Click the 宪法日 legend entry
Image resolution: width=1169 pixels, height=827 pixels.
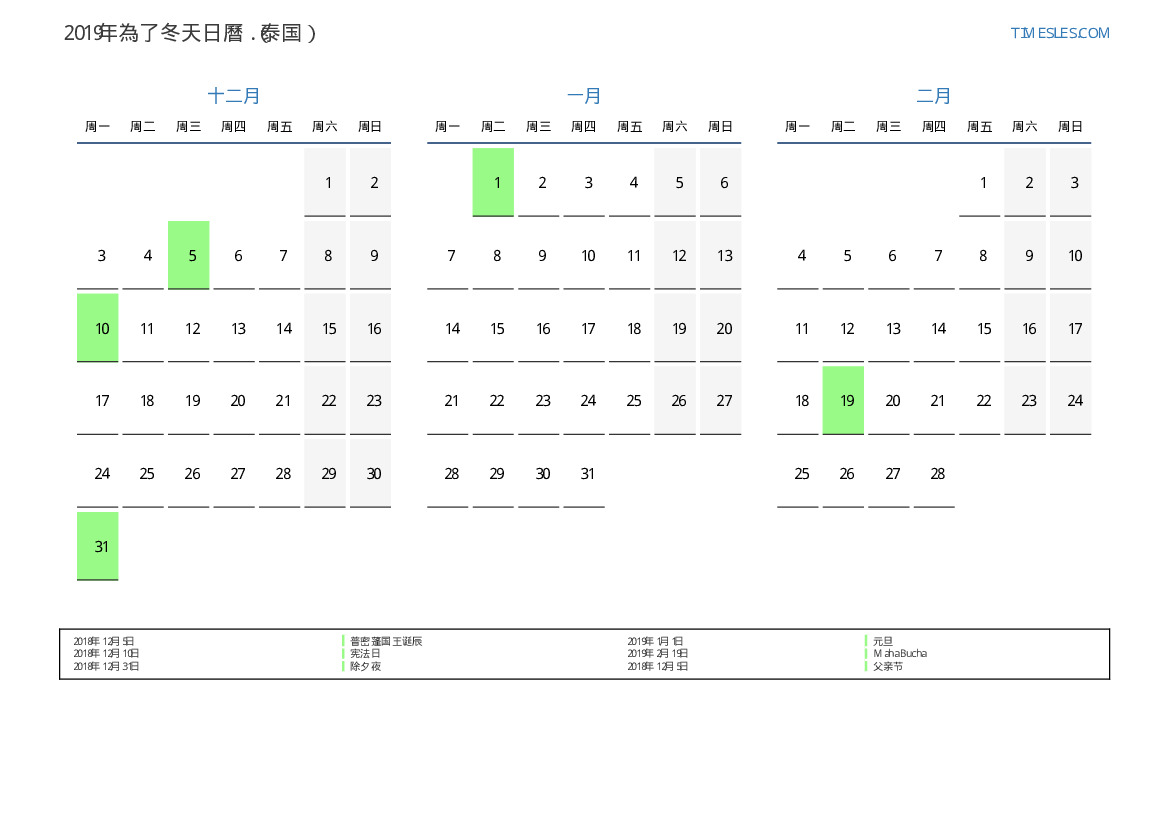tap(365, 653)
